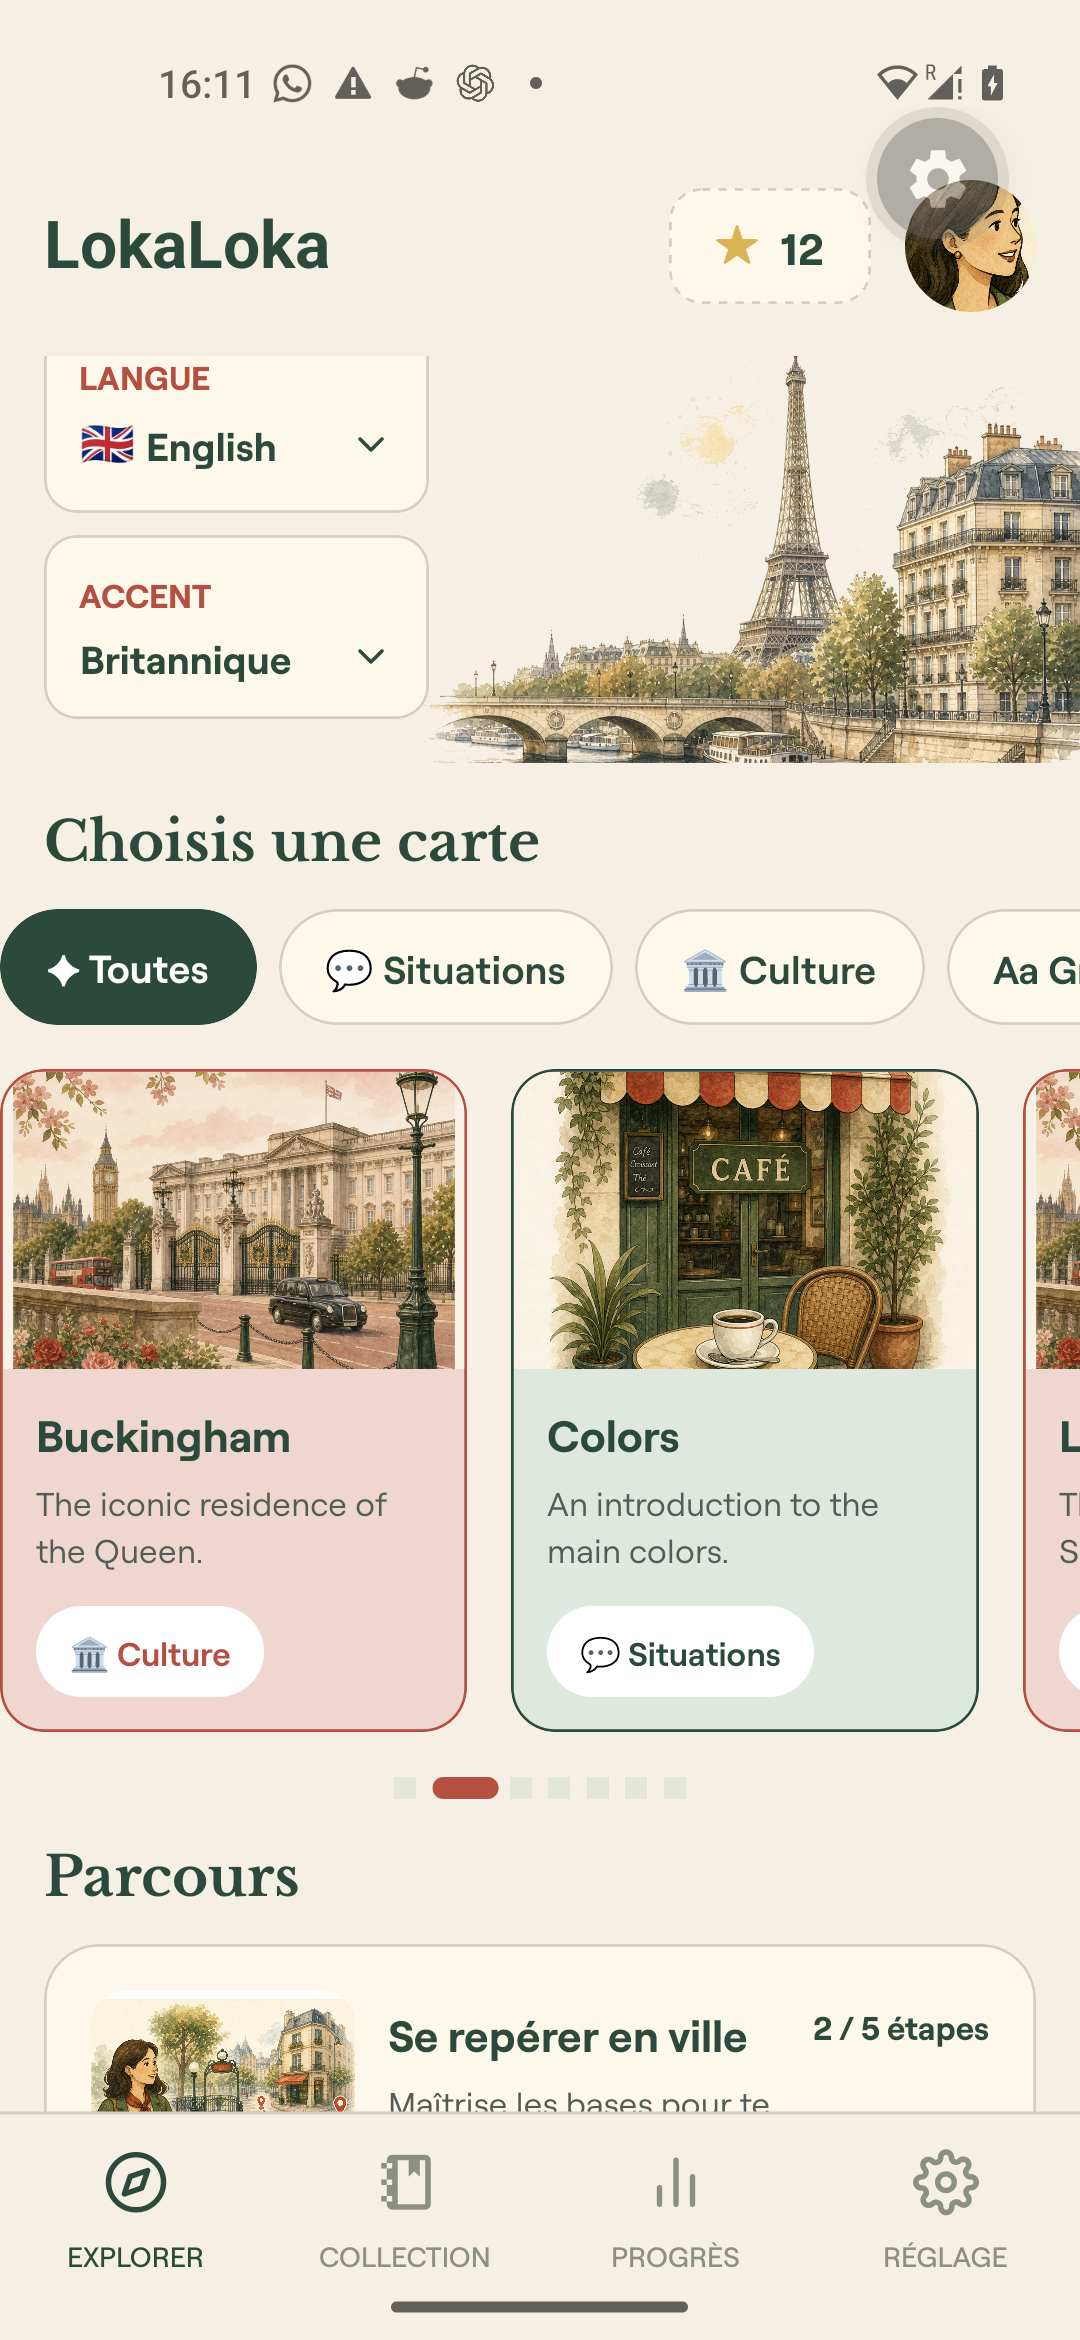The image size is (1080, 2340).
Task: Open the Se repérer en ville parcours
Action: 540,2030
